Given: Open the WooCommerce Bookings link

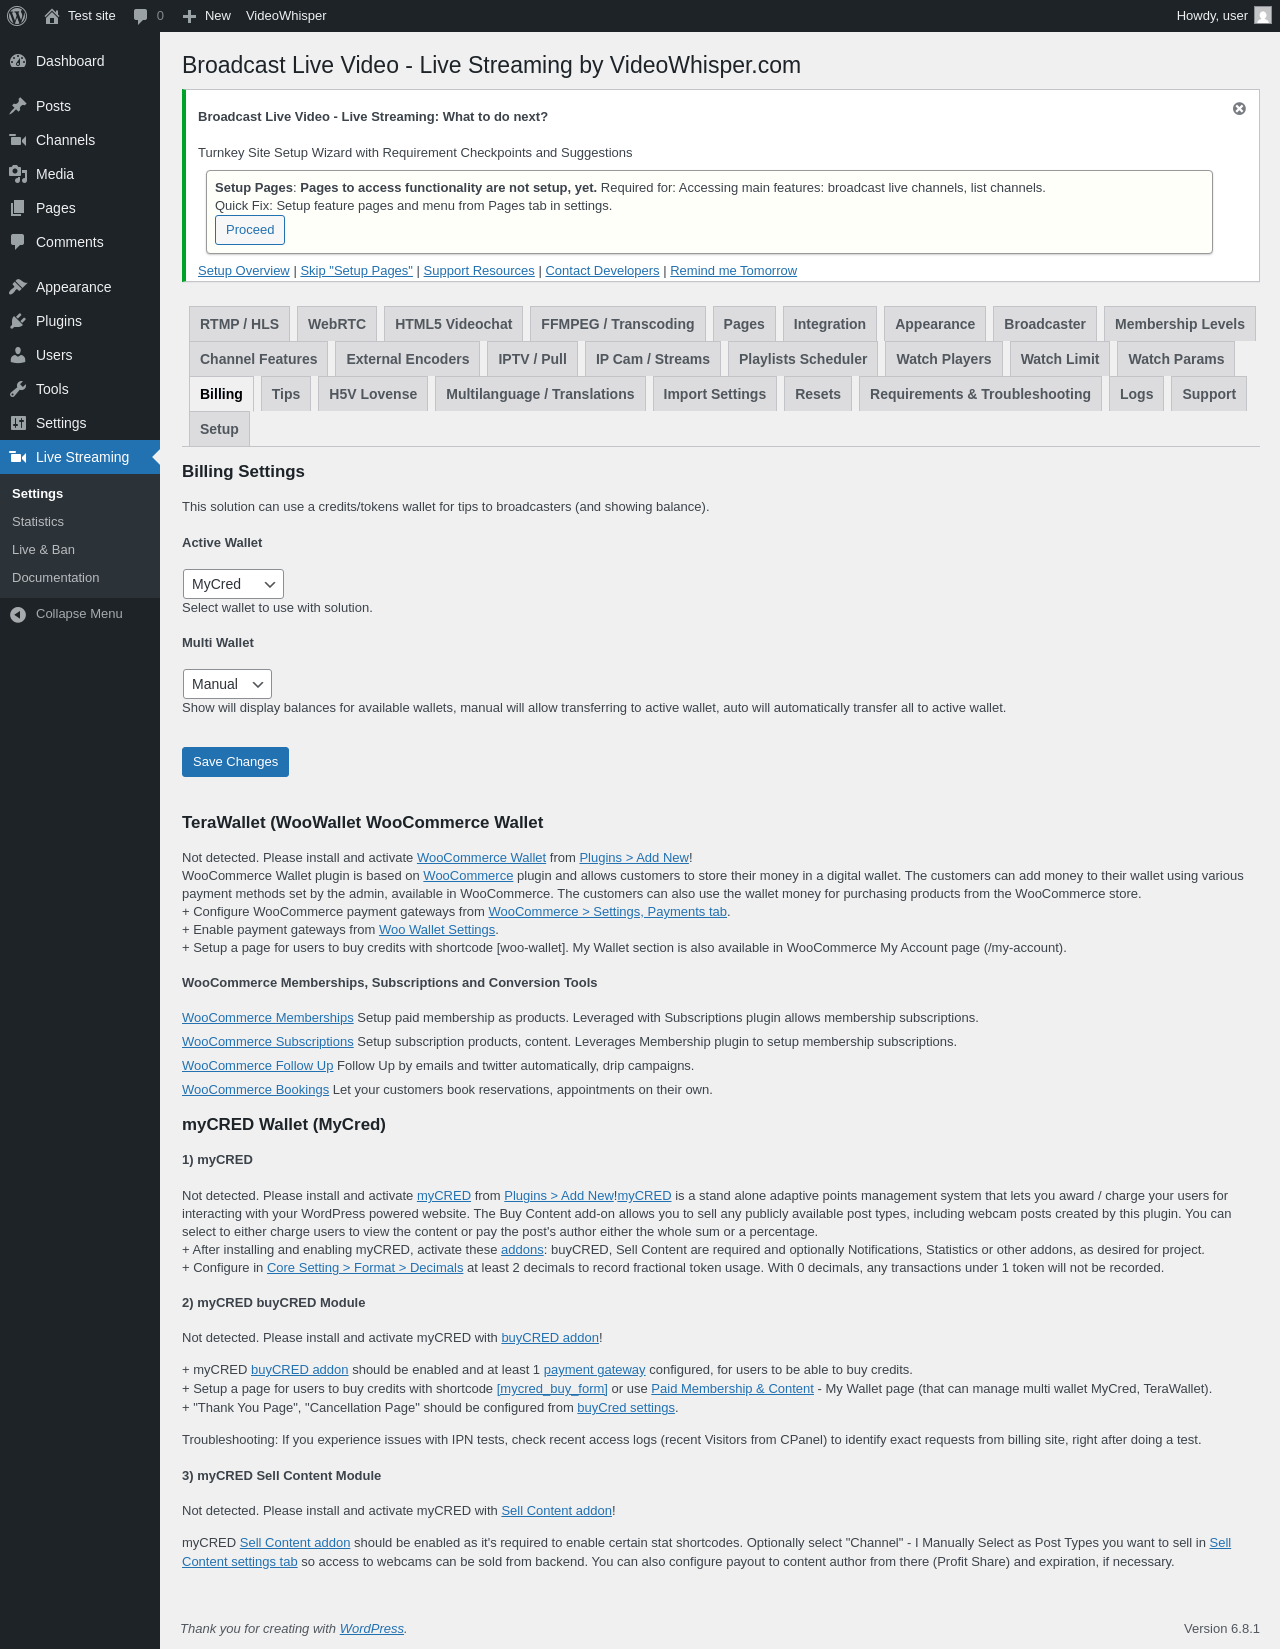Looking at the screenshot, I should [255, 1090].
